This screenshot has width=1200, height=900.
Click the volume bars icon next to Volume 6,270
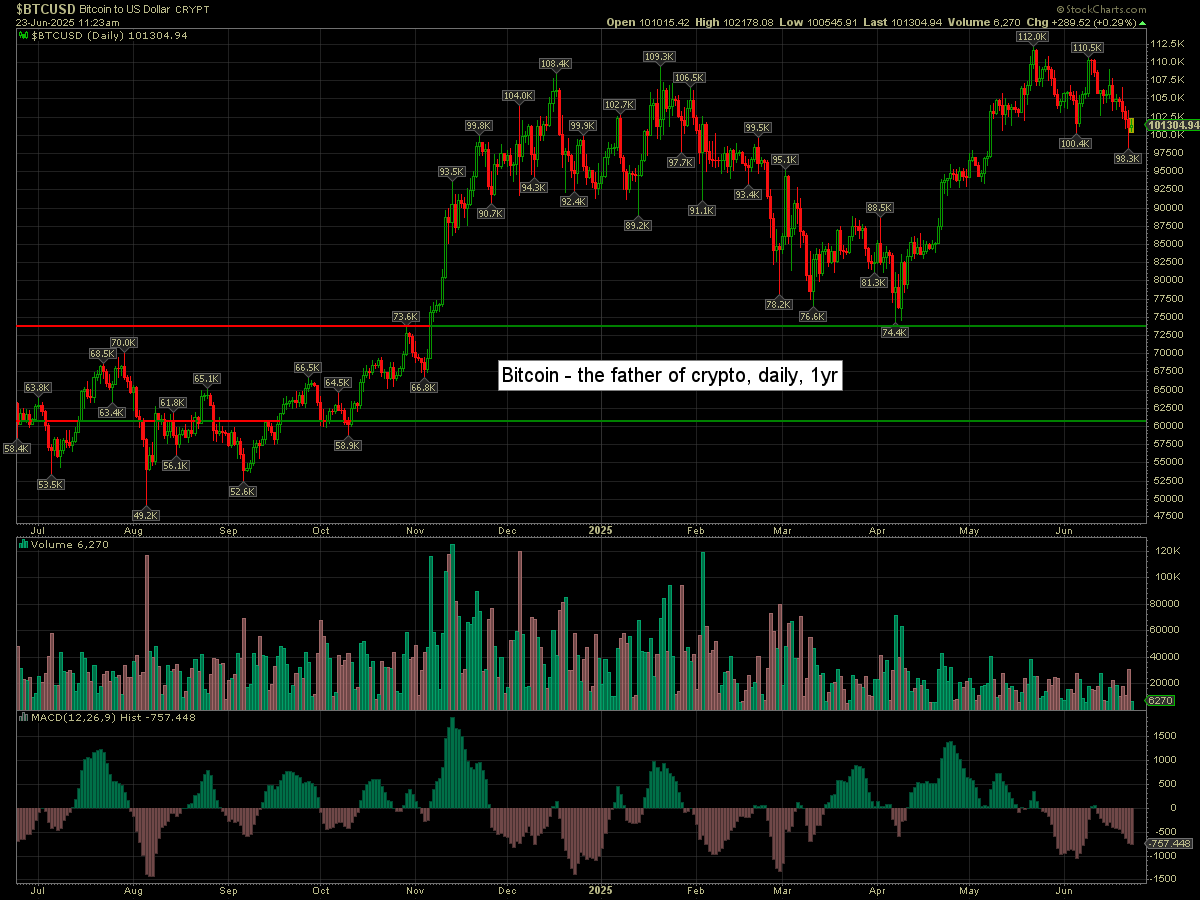(25, 545)
